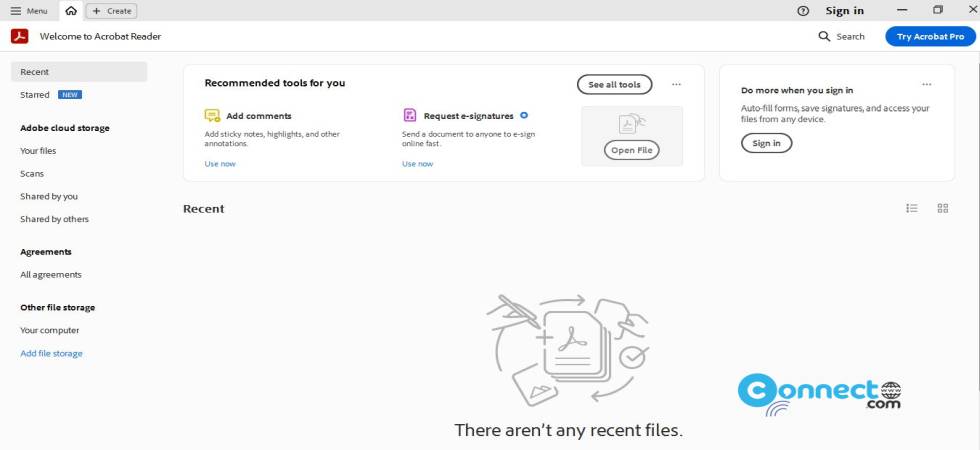Open Starred in the sidebar
Screen dimensions: 980x450
tap(34, 95)
